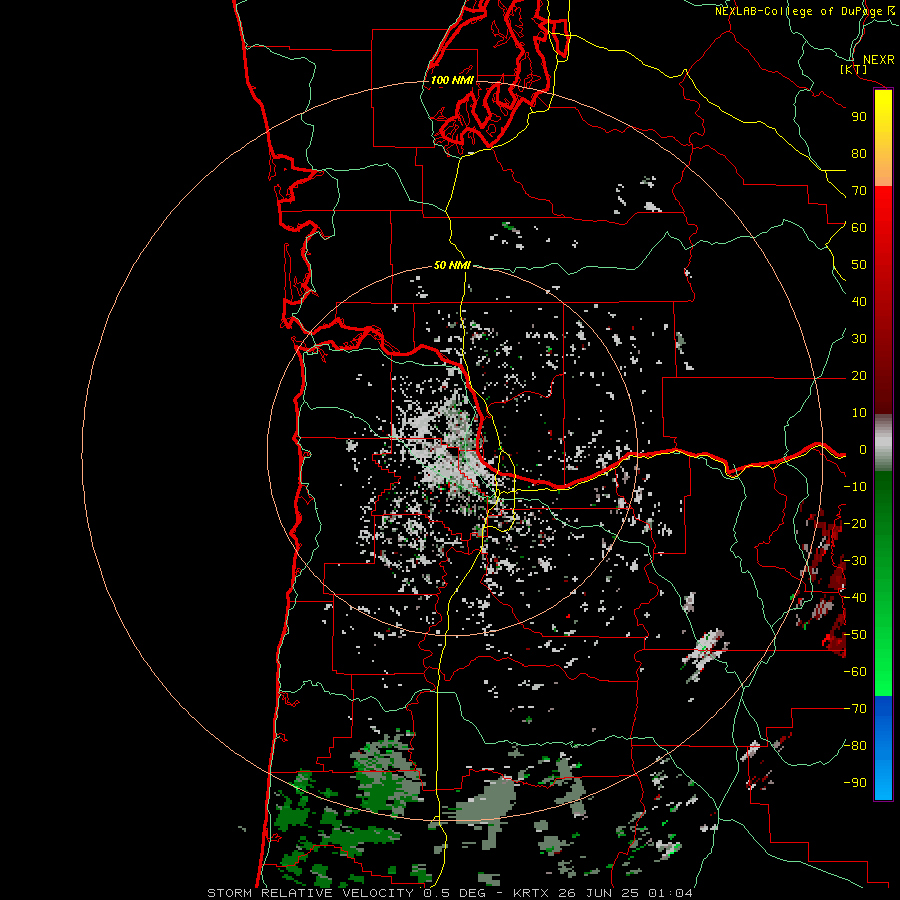Image resolution: width=900 pixels, height=900 pixels.
Task: Click the 0 value on the velocity scale
Action: (863, 450)
